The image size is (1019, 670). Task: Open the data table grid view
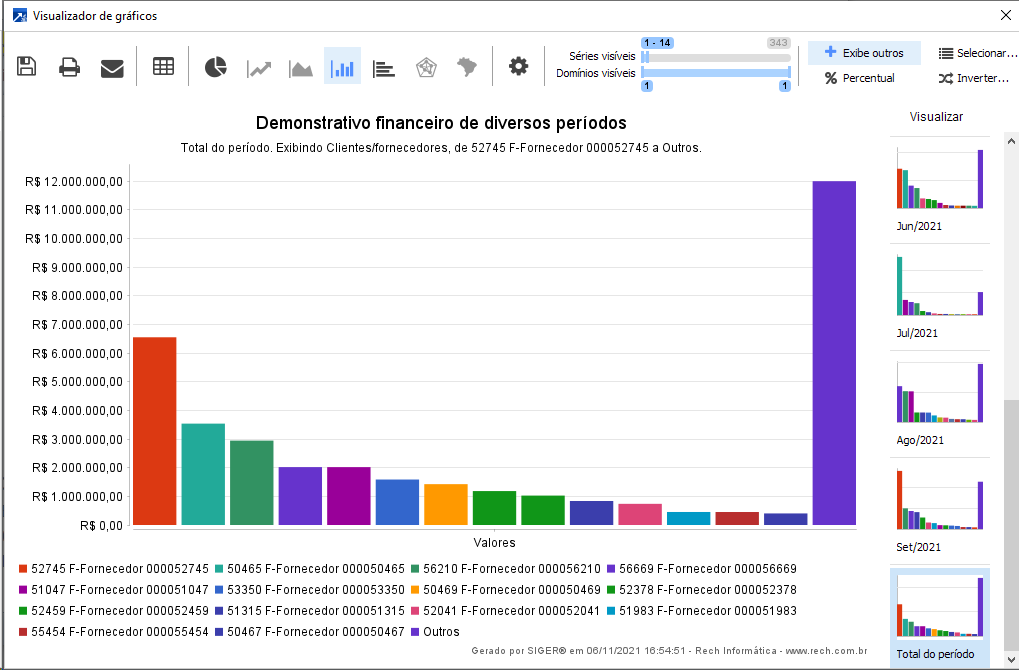[163, 67]
